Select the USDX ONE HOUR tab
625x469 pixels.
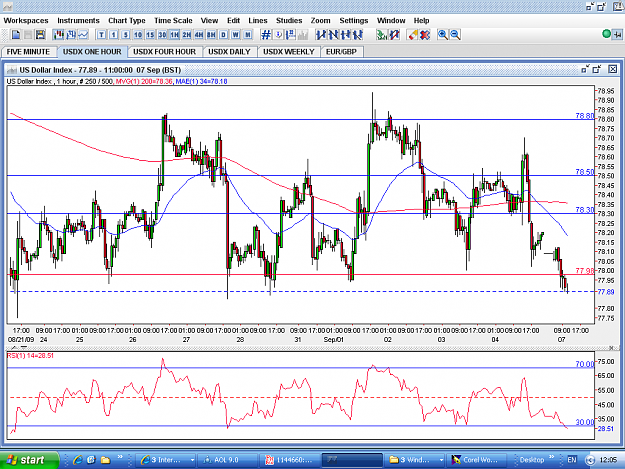click(92, 52)
